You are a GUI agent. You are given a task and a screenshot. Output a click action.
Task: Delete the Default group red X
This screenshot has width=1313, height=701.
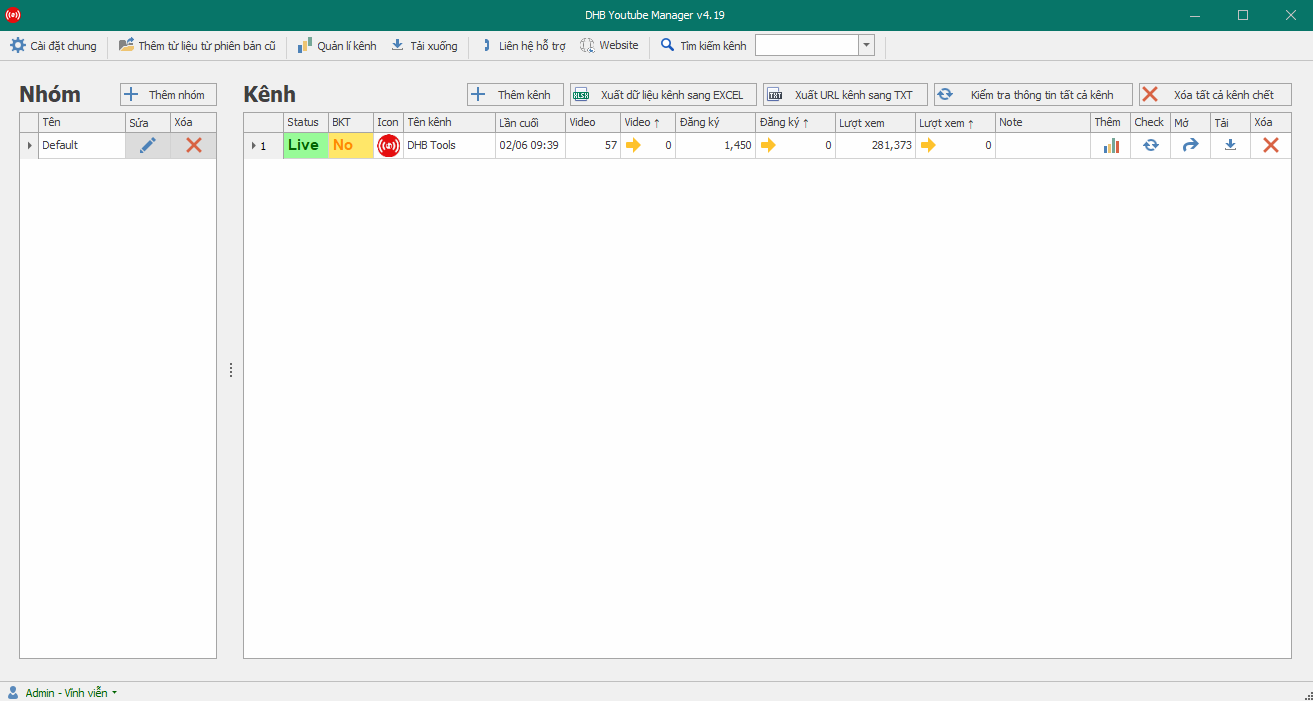(193, 145)
